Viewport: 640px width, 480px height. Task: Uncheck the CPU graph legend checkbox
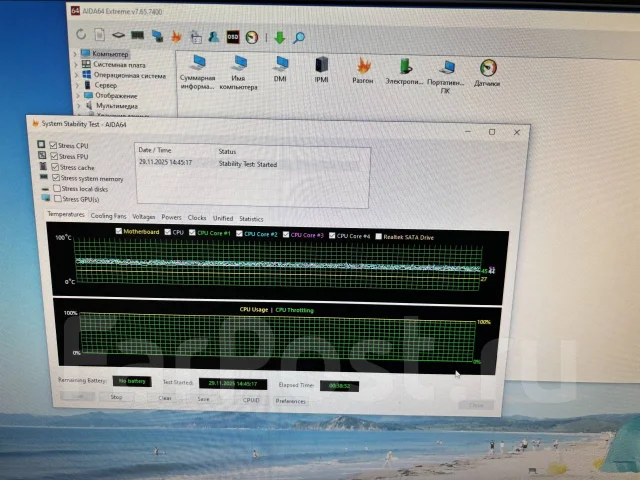click(167, 232)
